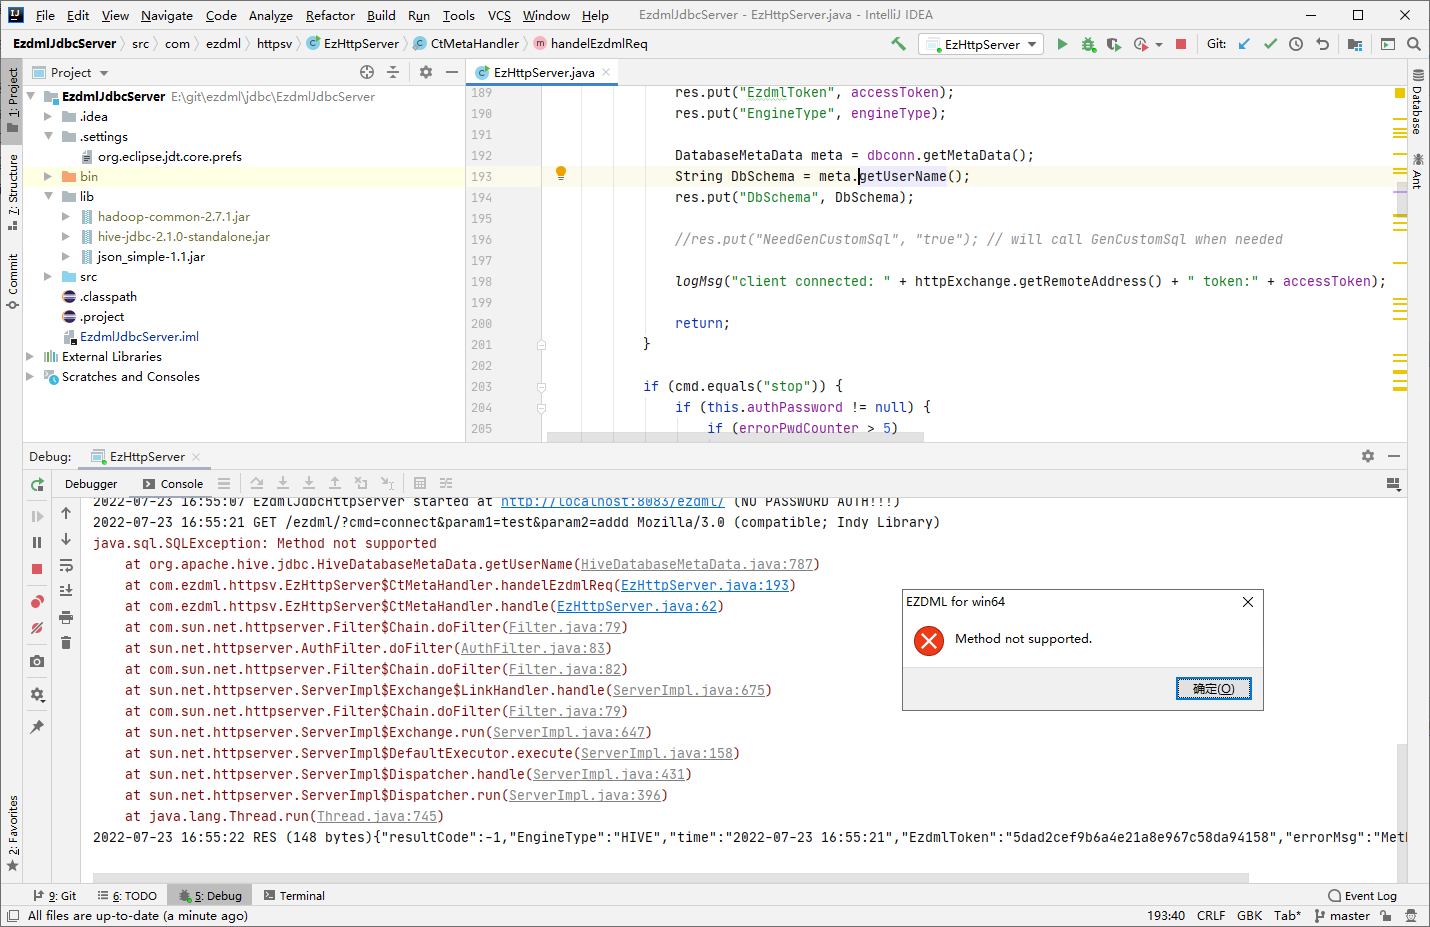Start debugging with the bug icon
Image resolution: width=1430 pixels, height=927 pixels.
pos(1088,44)
